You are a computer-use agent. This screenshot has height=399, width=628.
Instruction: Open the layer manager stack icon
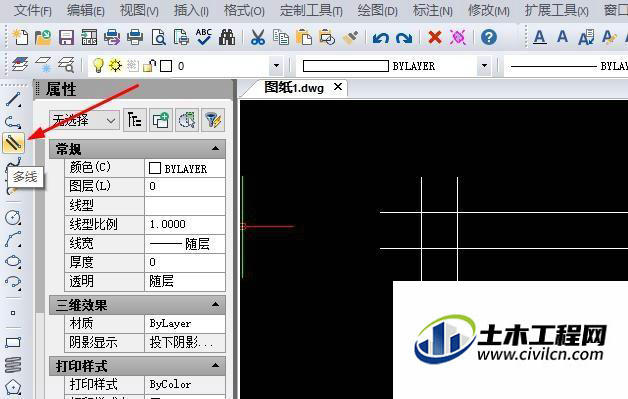click(20, 64)
